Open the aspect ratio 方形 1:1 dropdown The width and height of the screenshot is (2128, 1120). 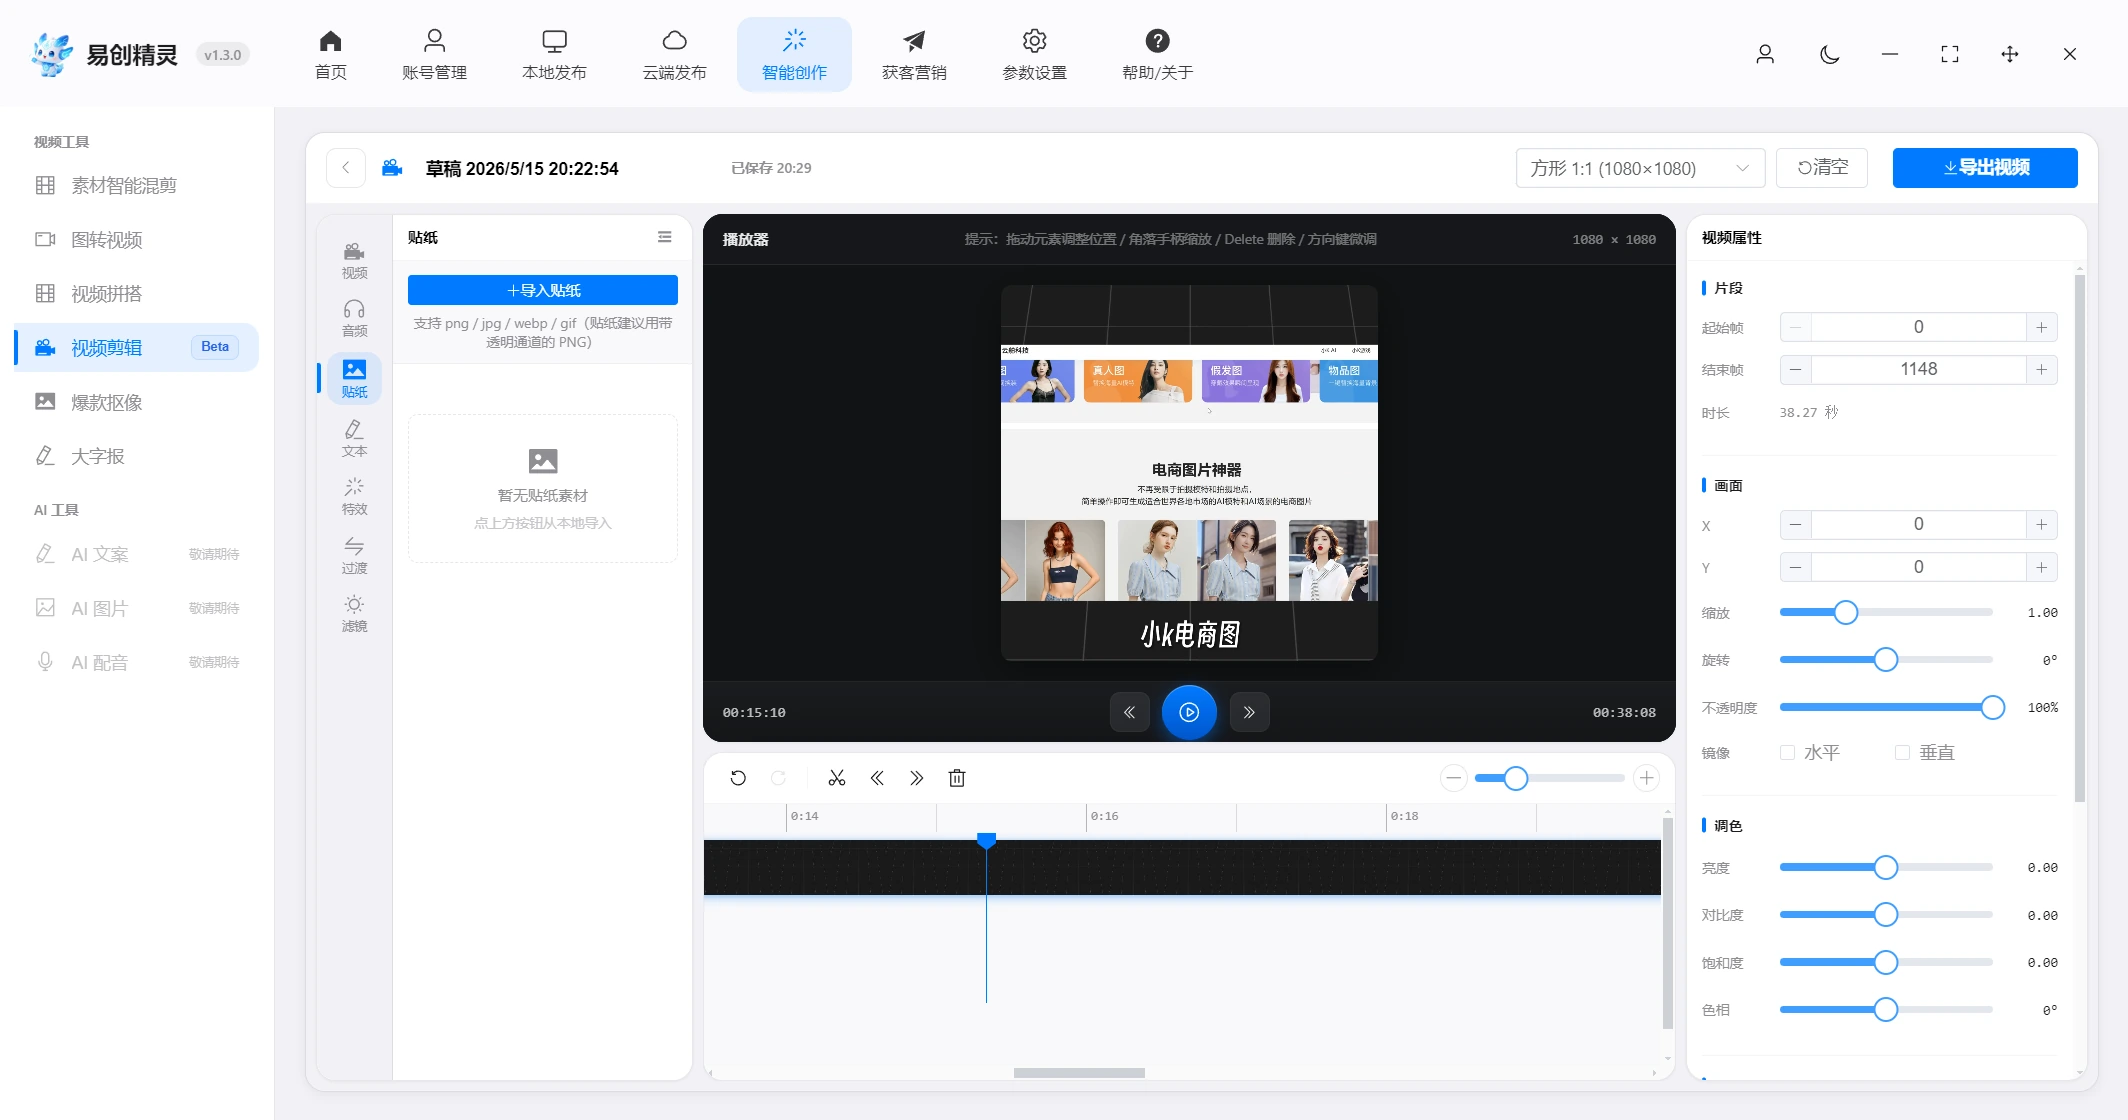click(x=1640, y=168)
